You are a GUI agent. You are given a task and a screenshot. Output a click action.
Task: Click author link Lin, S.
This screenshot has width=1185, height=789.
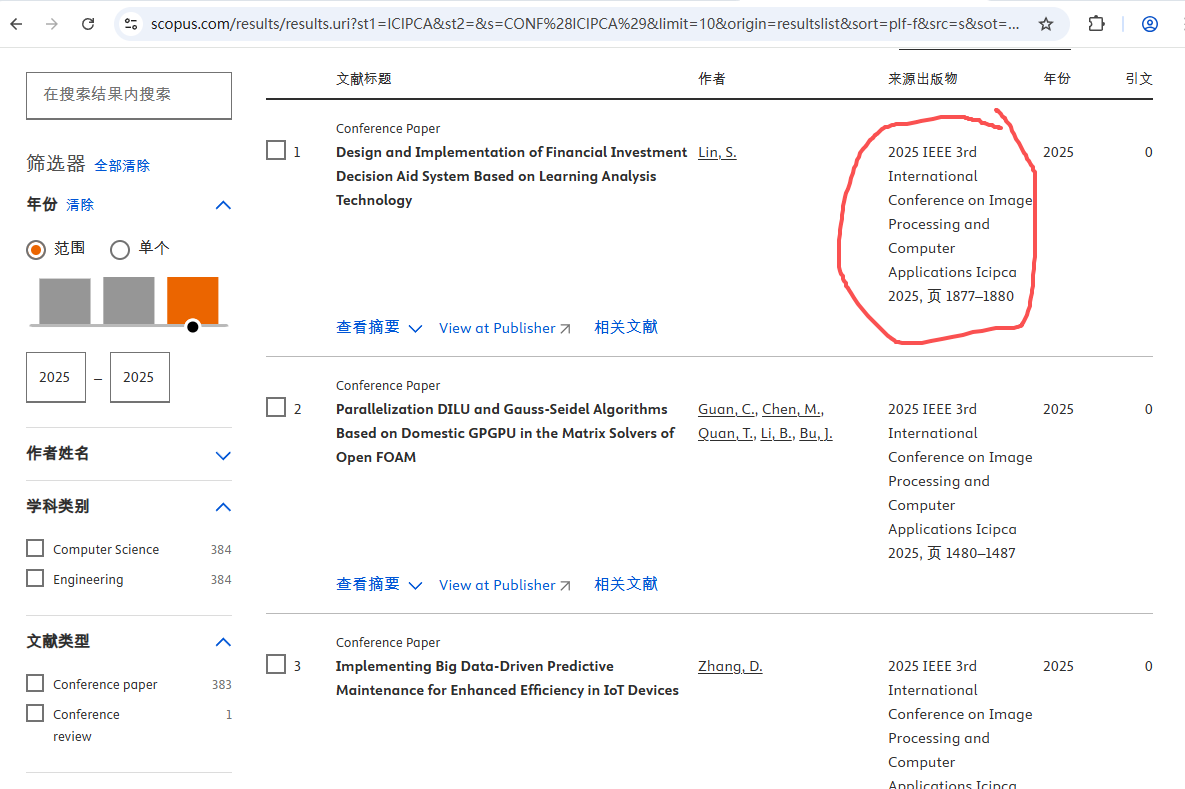[717, 153]
